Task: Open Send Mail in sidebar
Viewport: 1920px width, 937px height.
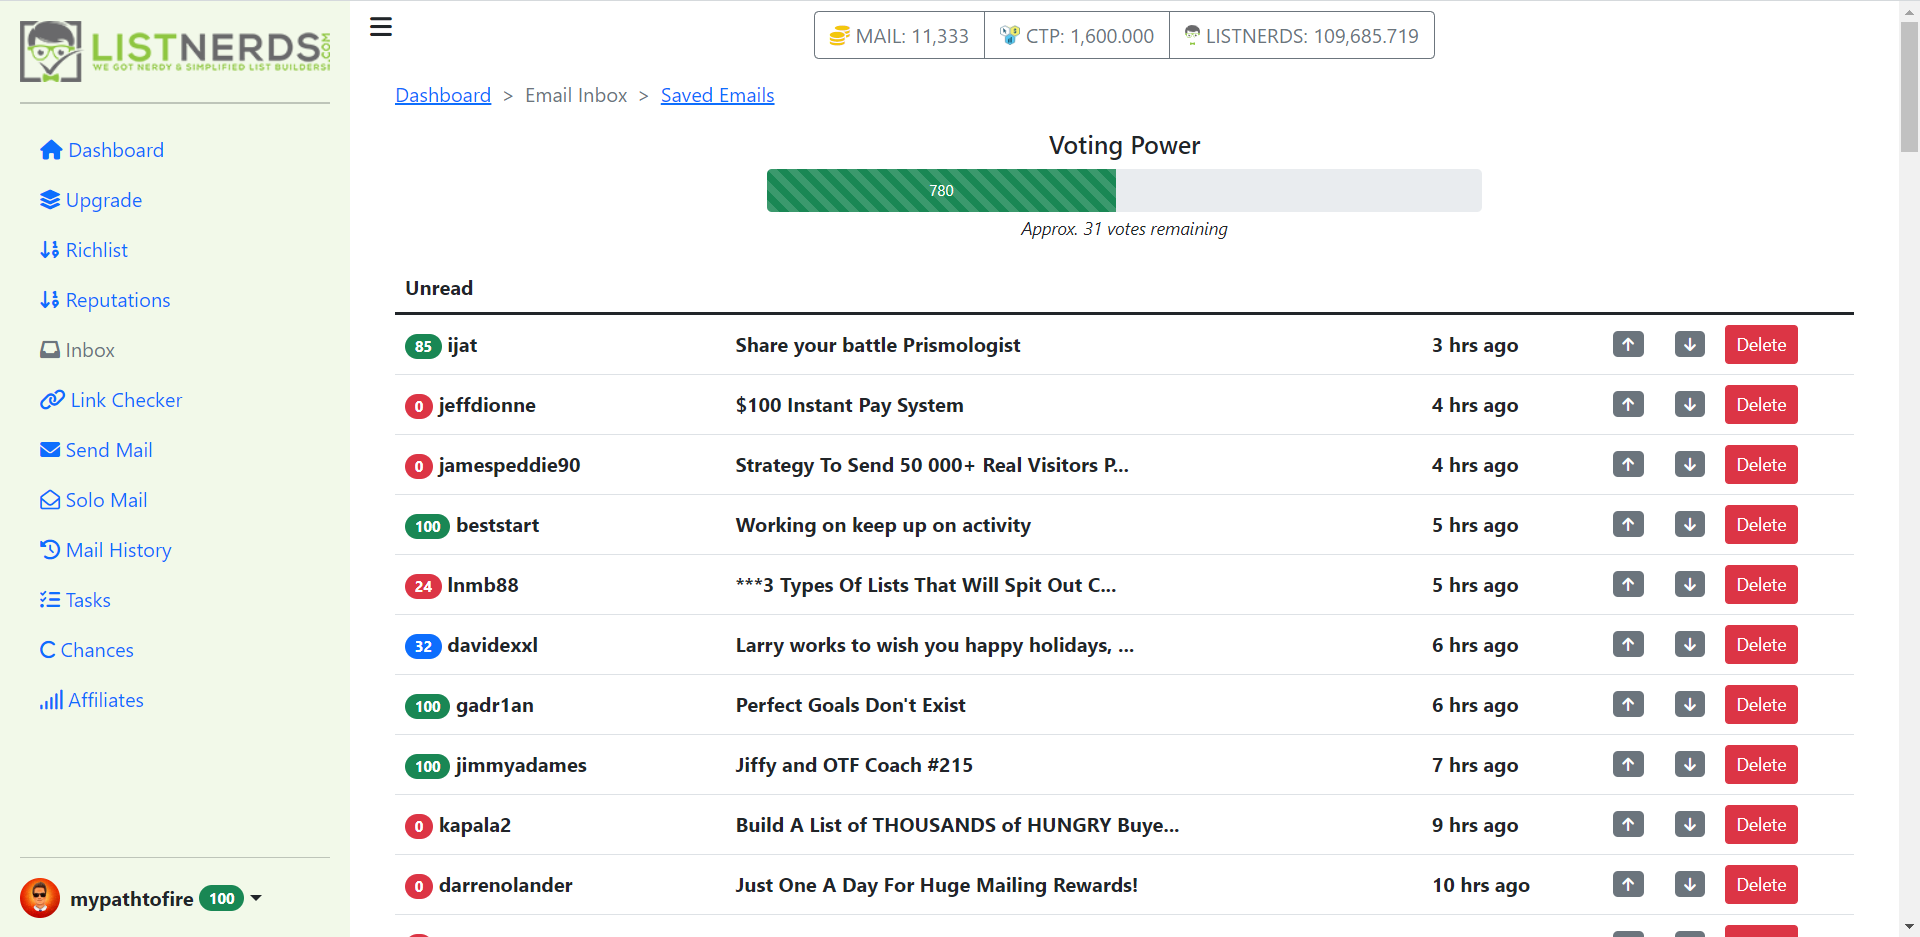Action: 96,450
